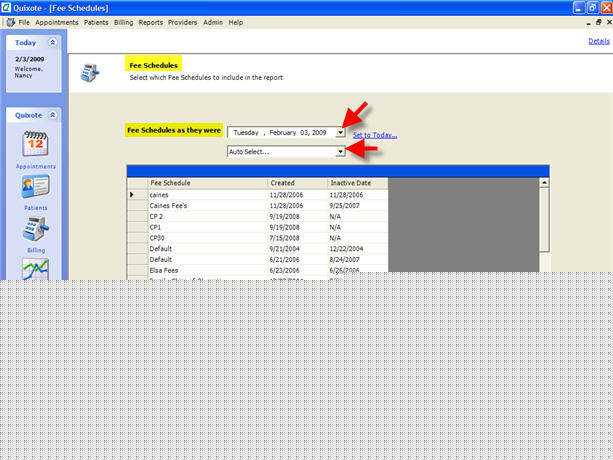Click the Details link
The width and height of the screenshot is (613, 460).
coord(599,41)
